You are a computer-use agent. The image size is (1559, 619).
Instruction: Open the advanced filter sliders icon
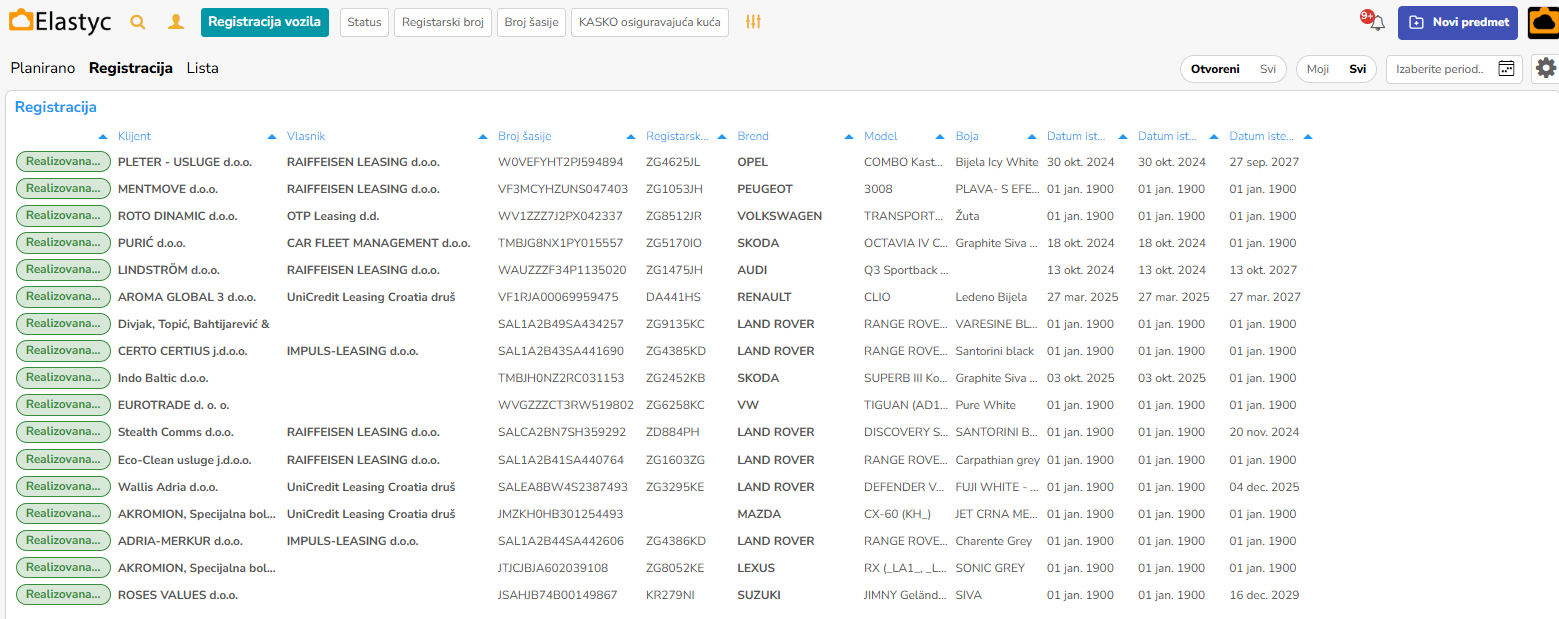(x=754, y=22)
